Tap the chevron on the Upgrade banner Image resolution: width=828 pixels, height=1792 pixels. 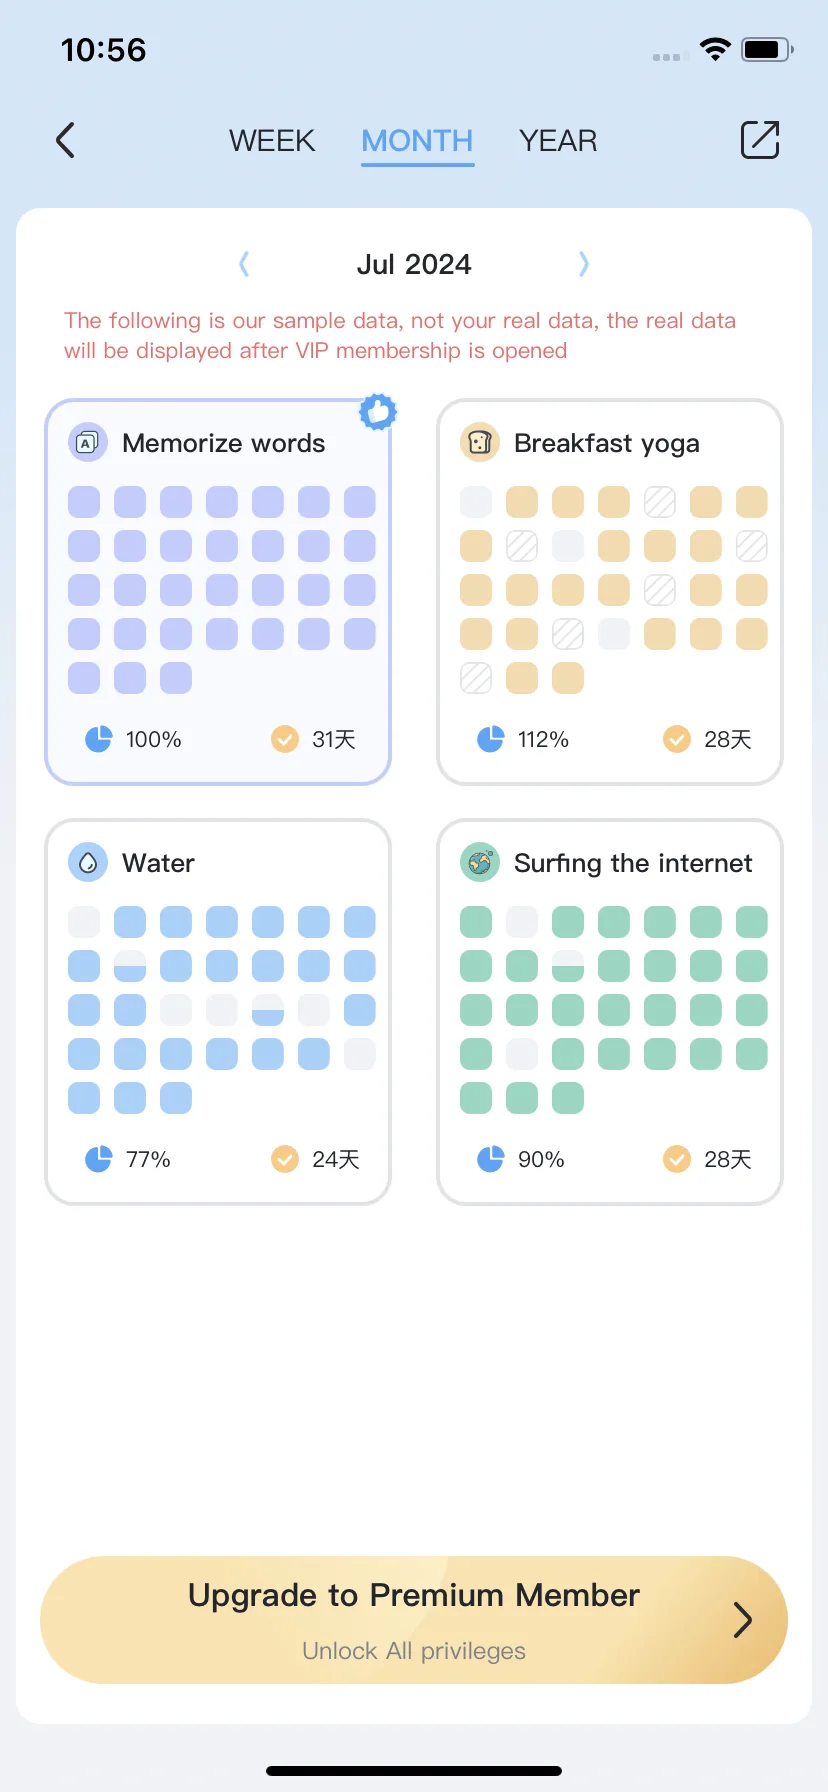click(x=742, y=1619)
